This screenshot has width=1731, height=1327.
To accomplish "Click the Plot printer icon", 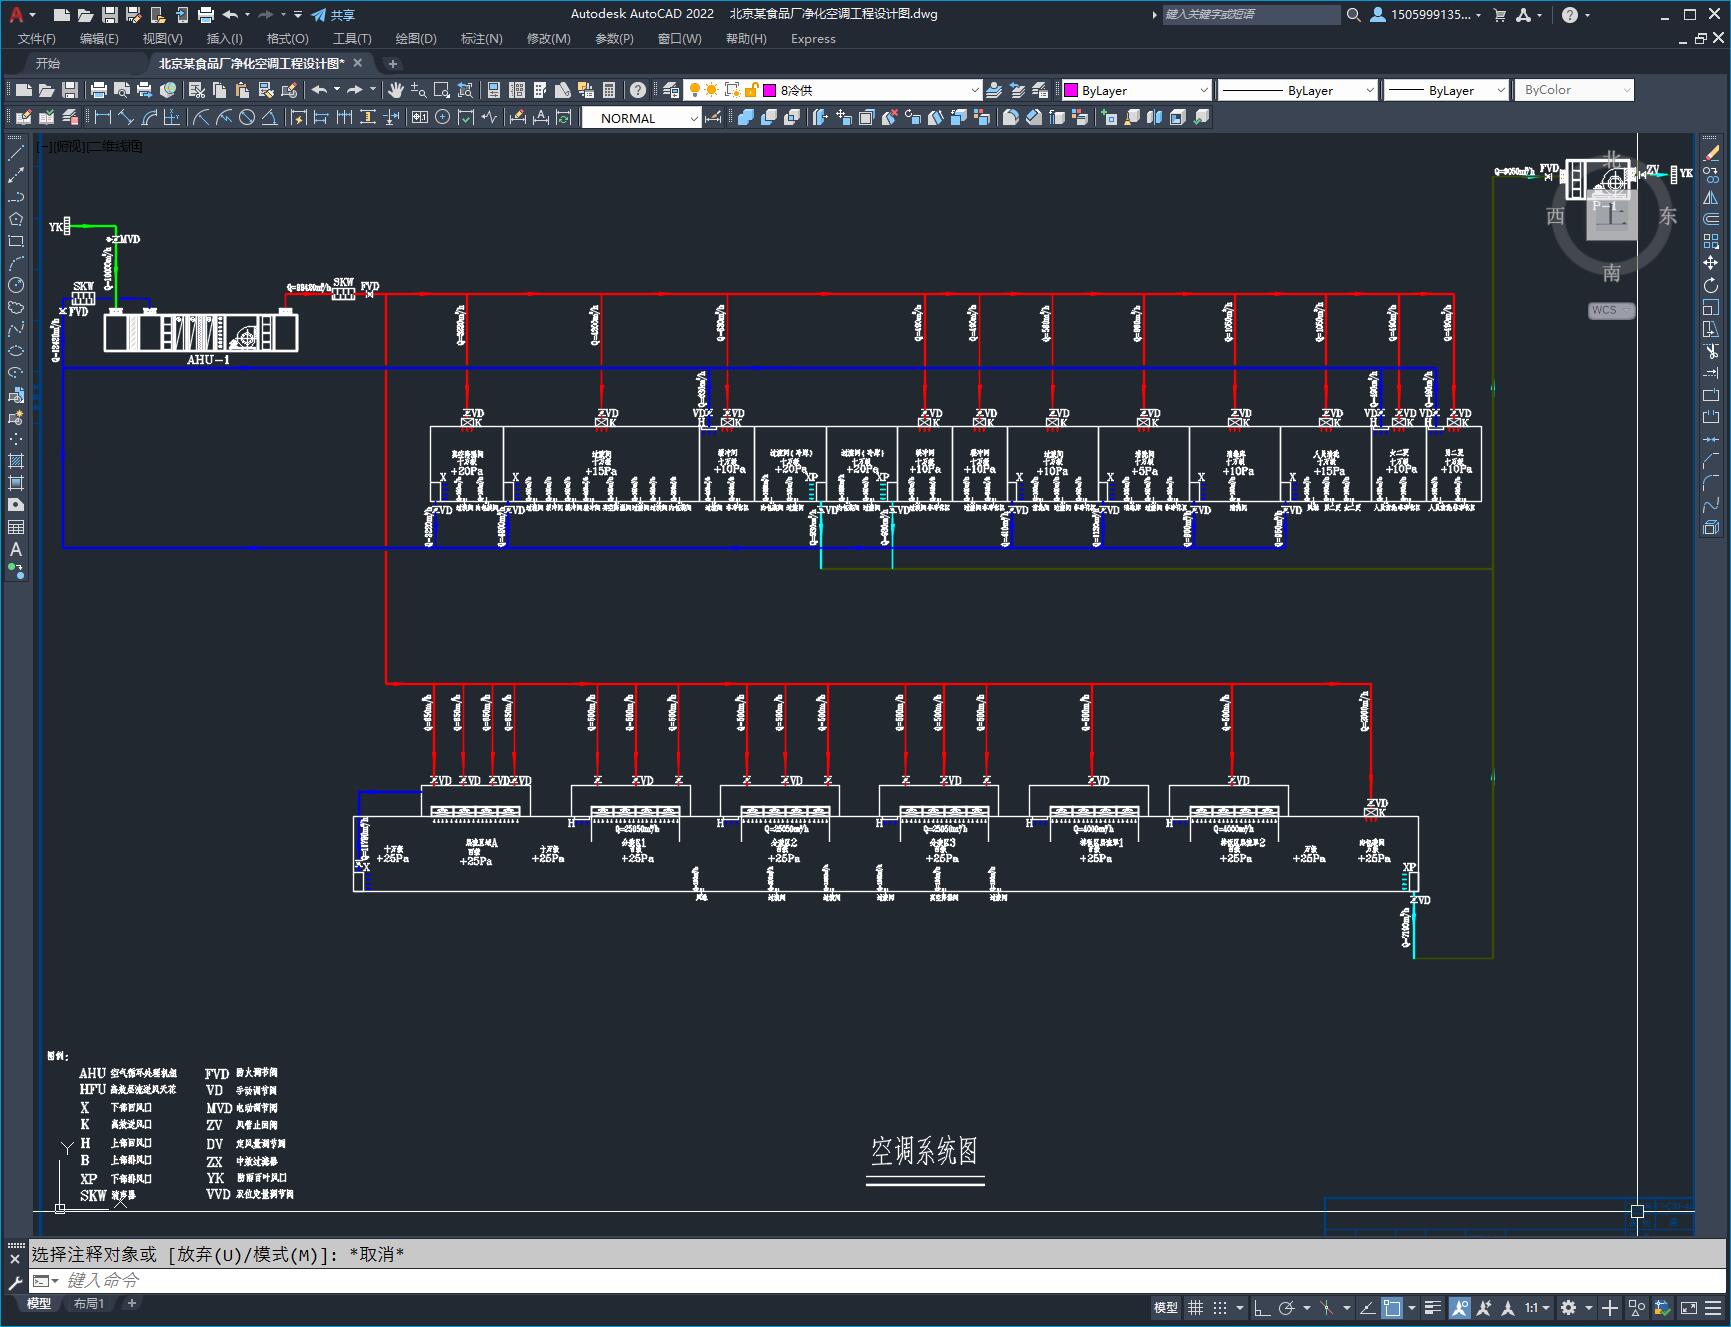I will coord(98,90).
